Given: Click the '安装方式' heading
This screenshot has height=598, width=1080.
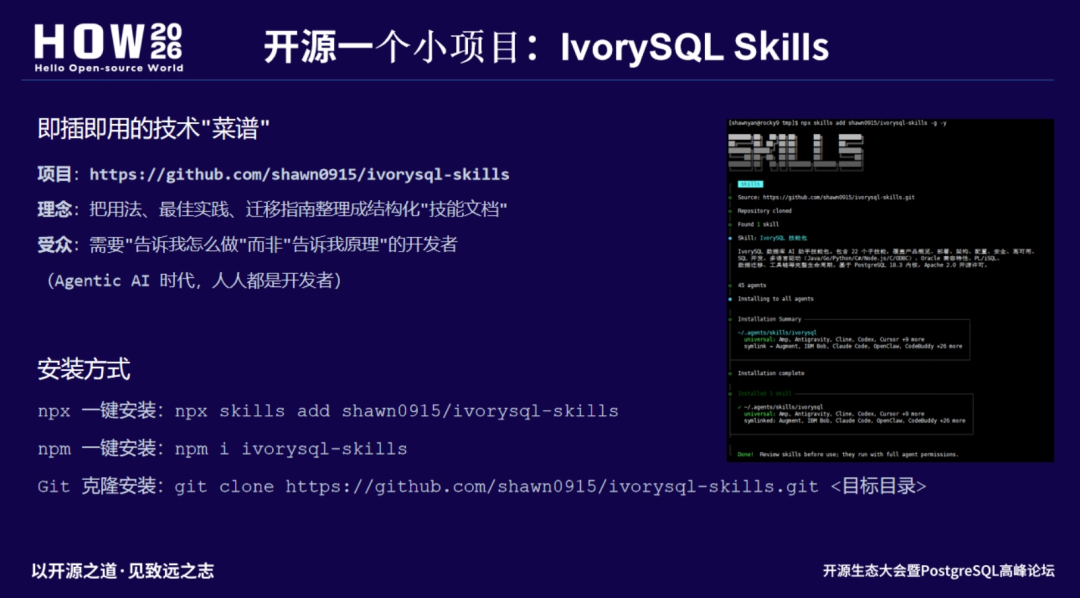Looking at the screenshot, I should 83,370.
